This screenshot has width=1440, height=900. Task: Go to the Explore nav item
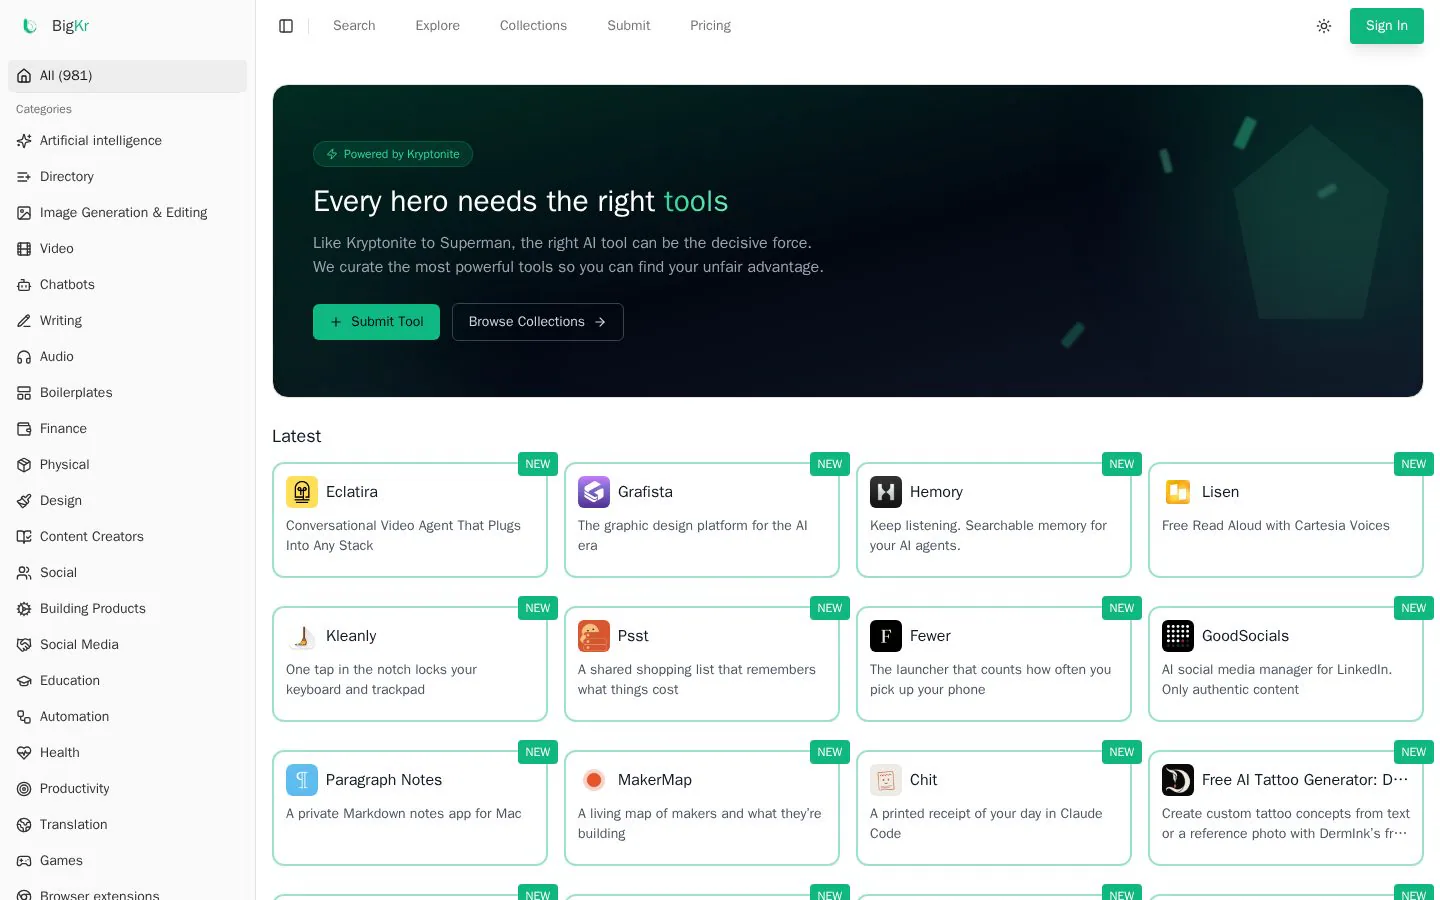tap(438, 26)
